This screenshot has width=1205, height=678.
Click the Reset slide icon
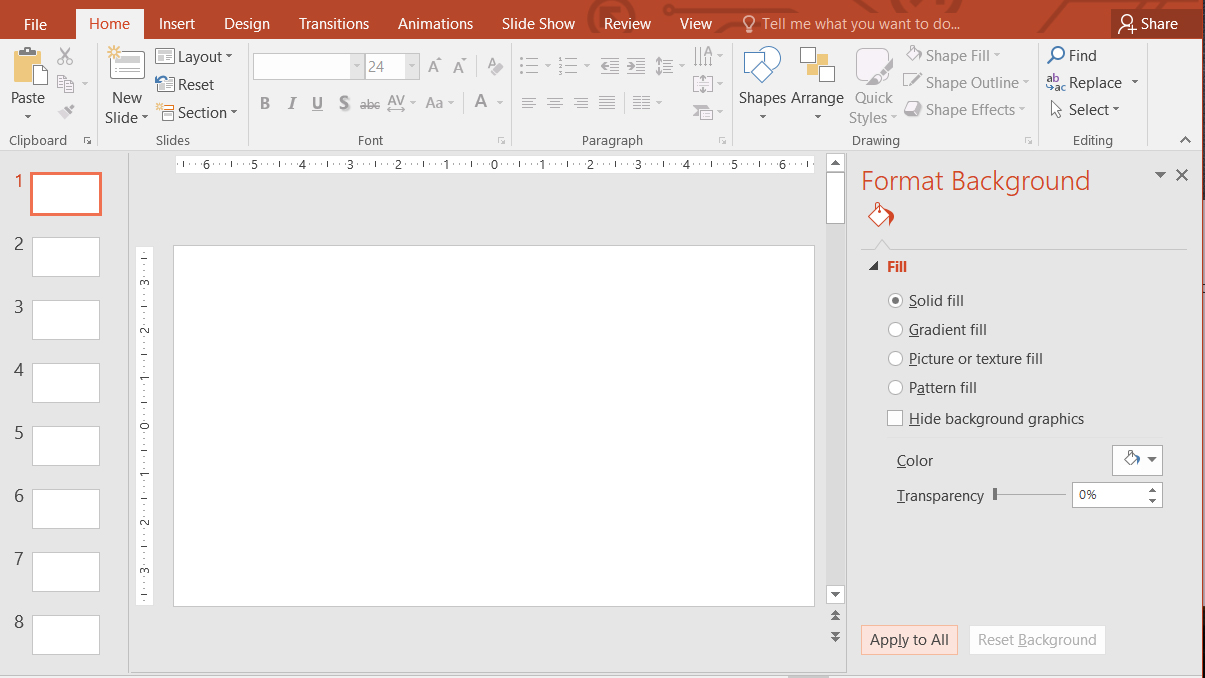(165, 85)
